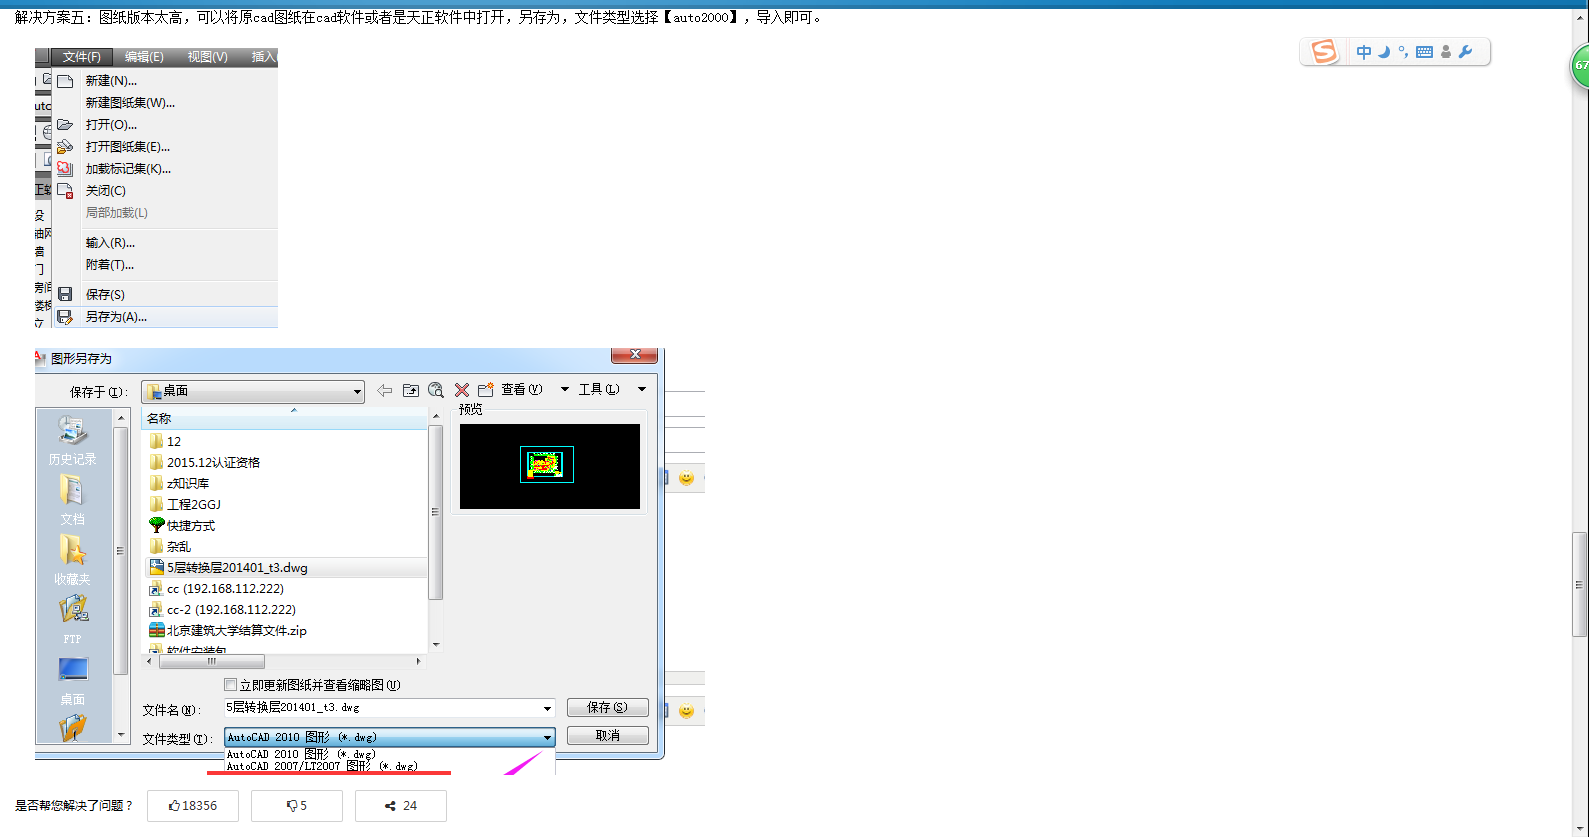Click the moon icon on IME bar

pos(1384,52)
